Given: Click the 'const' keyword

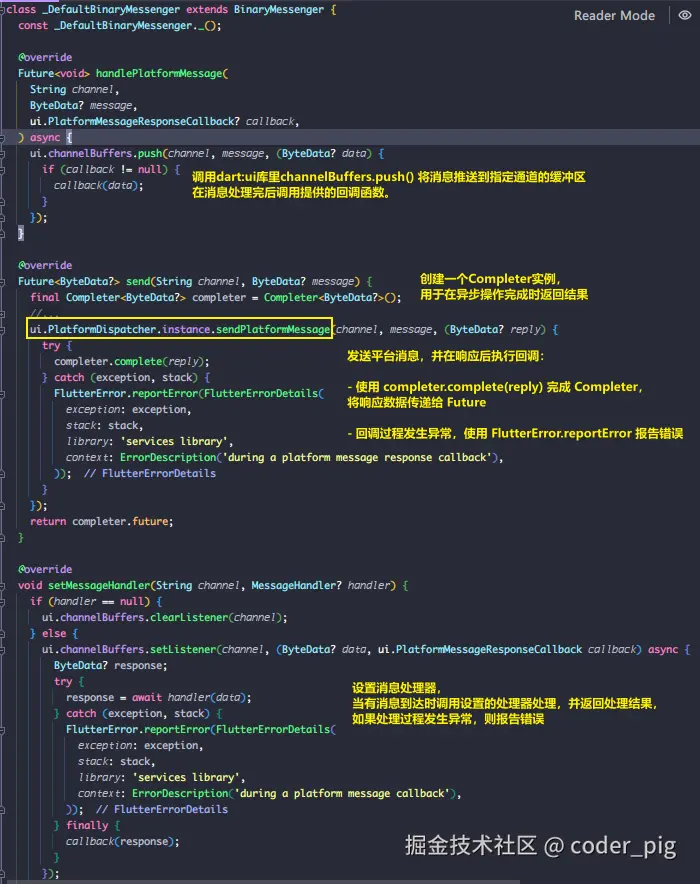Looking at the screenshot, I should 33,25.
